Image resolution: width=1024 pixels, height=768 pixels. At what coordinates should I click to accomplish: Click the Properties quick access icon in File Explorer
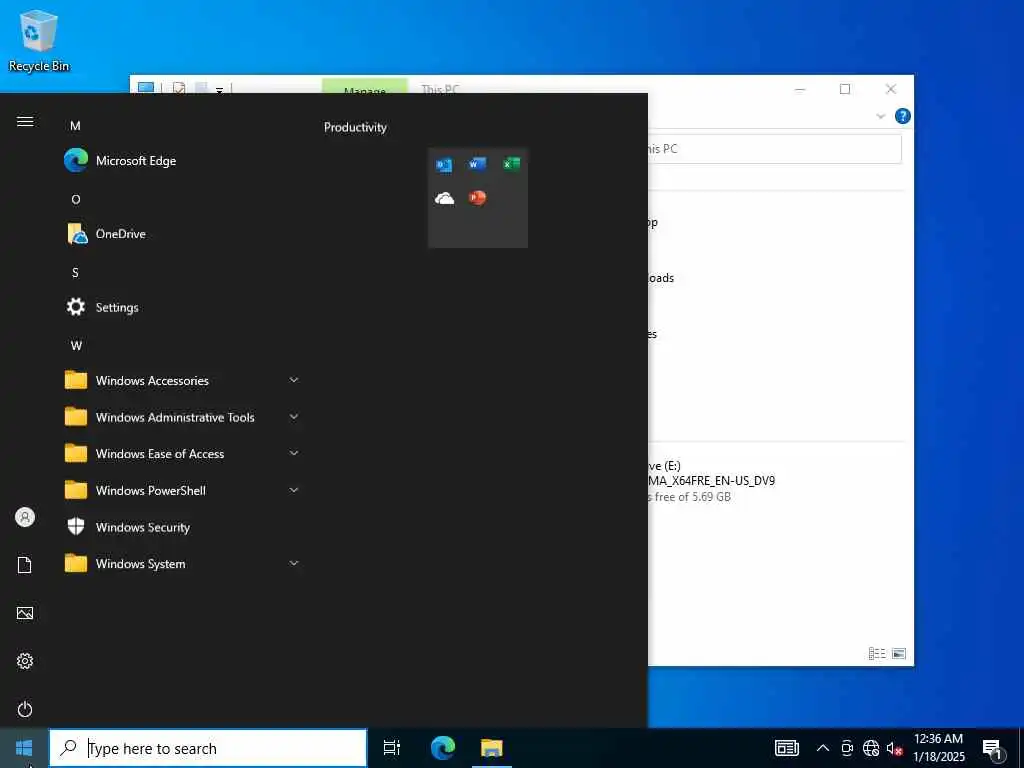point(178,88)
